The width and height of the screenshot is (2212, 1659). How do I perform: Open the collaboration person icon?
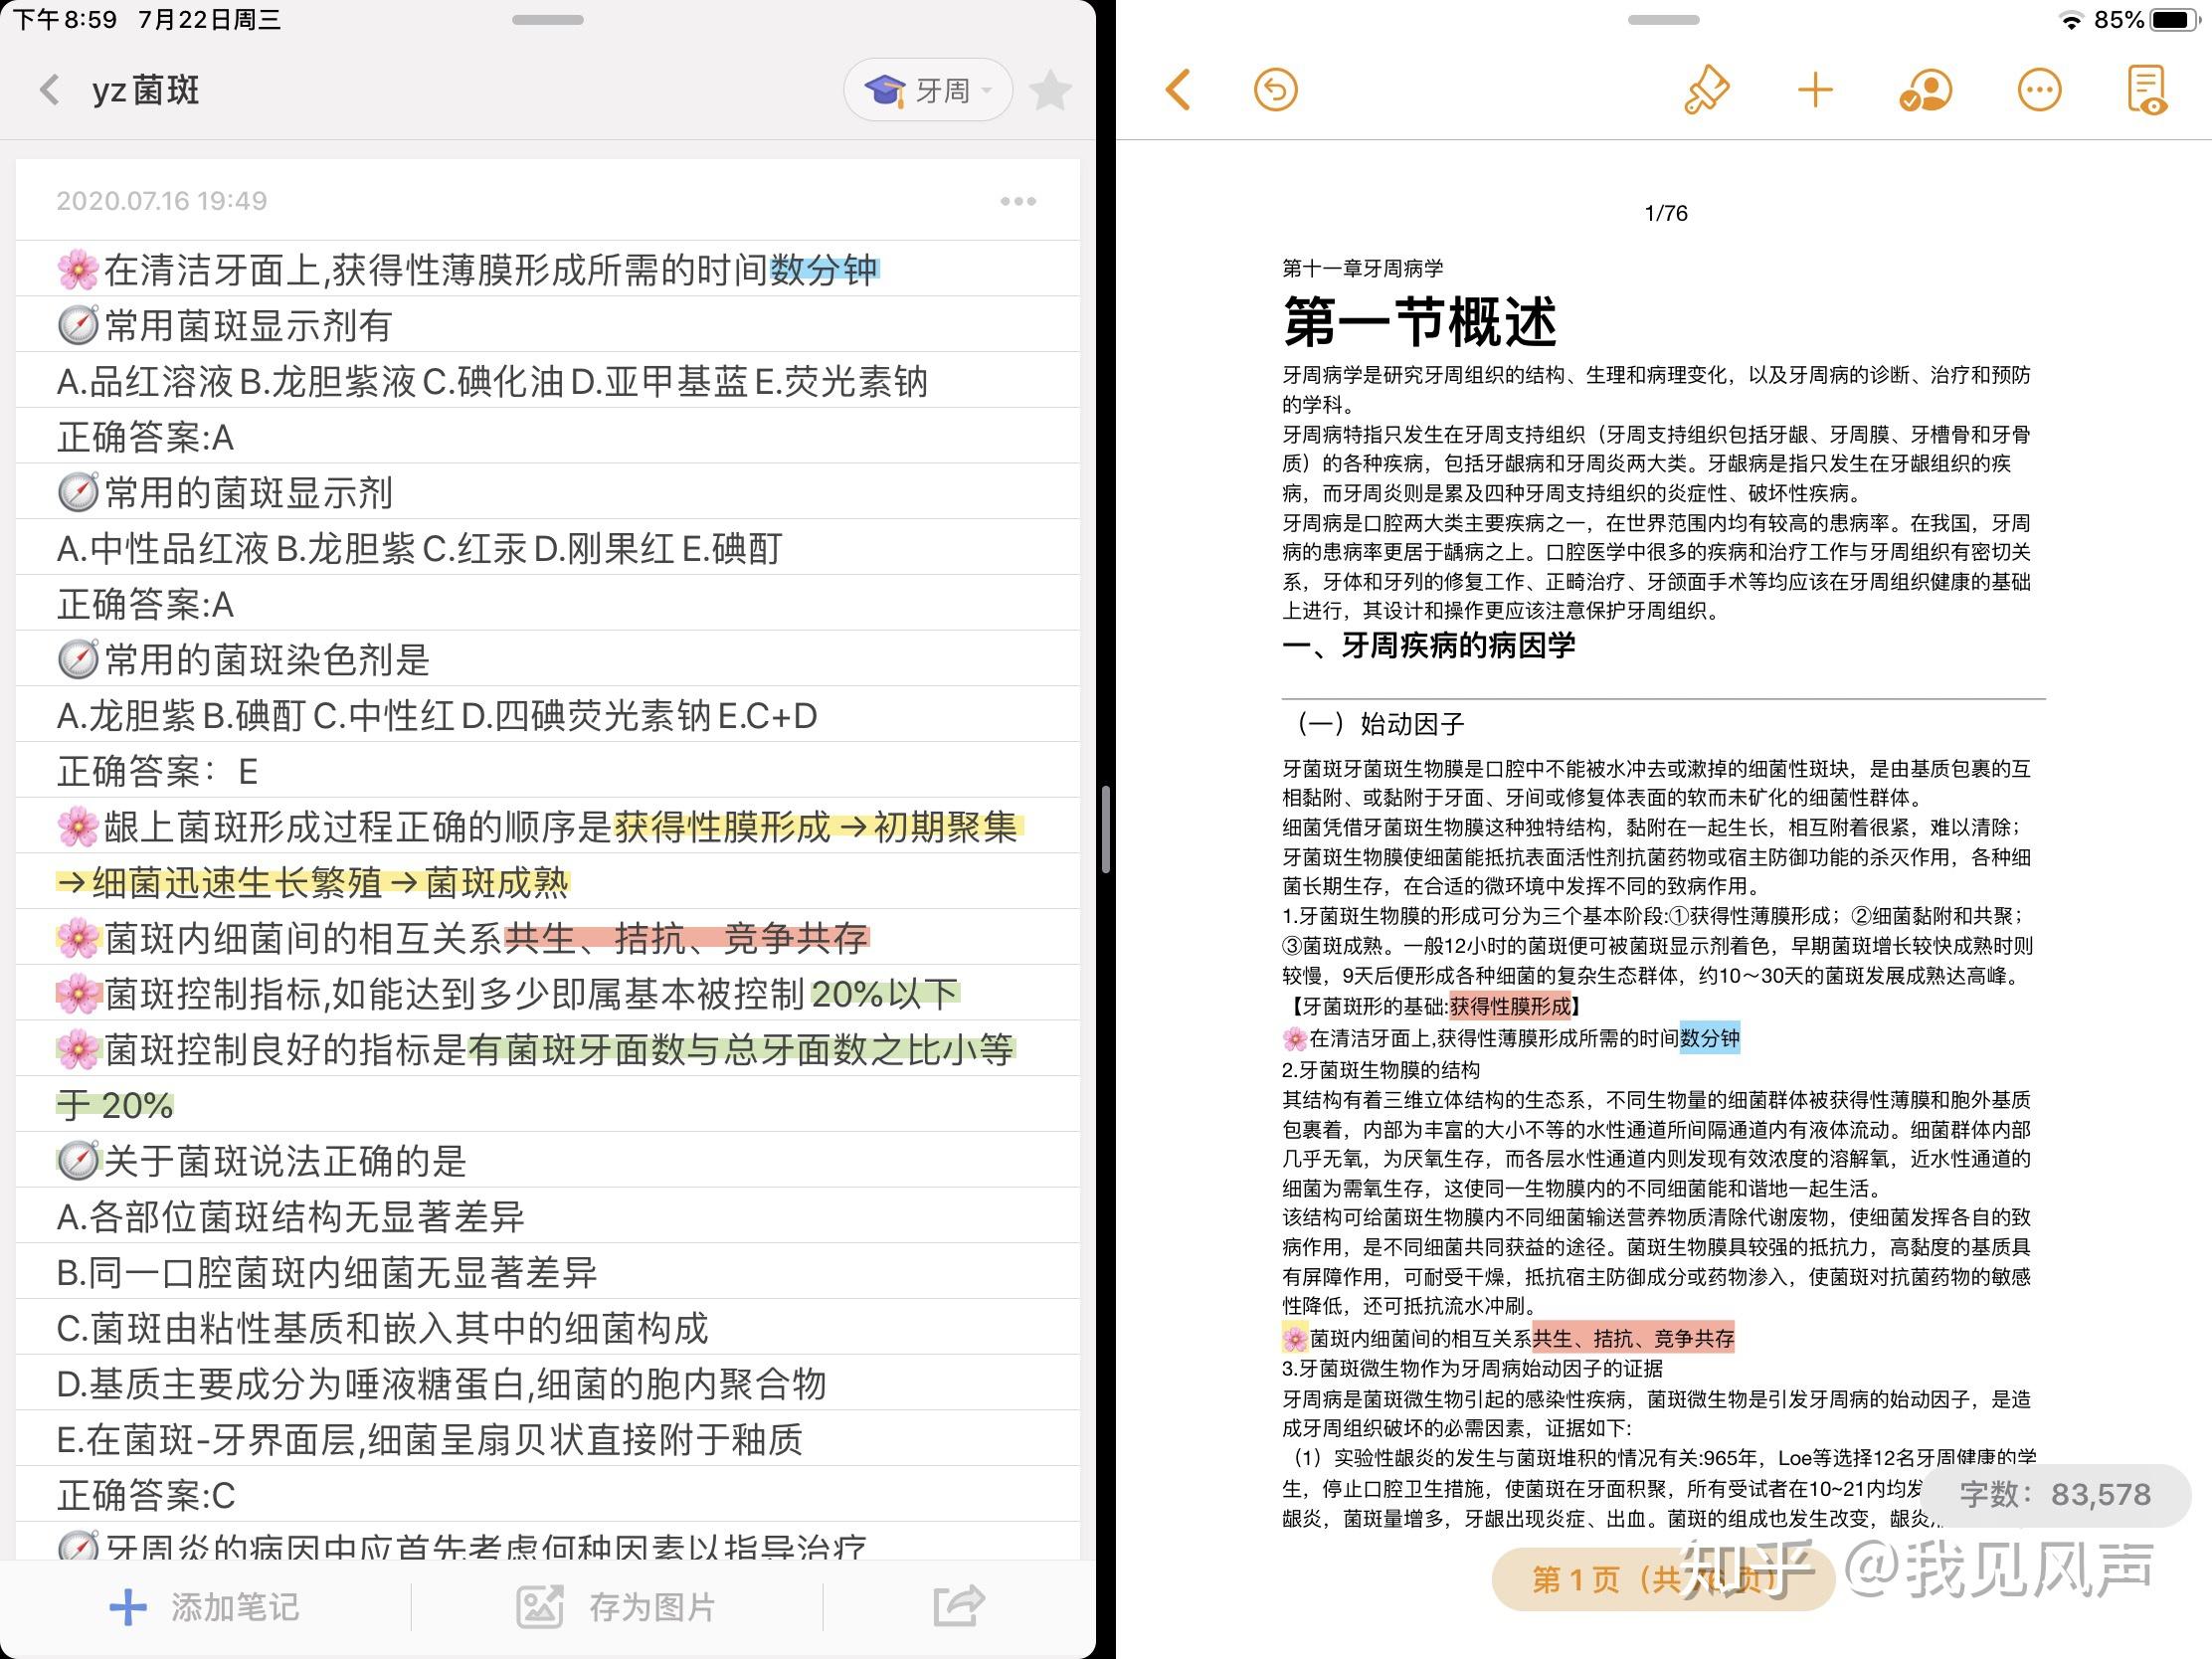click(x=1925, y=90)
